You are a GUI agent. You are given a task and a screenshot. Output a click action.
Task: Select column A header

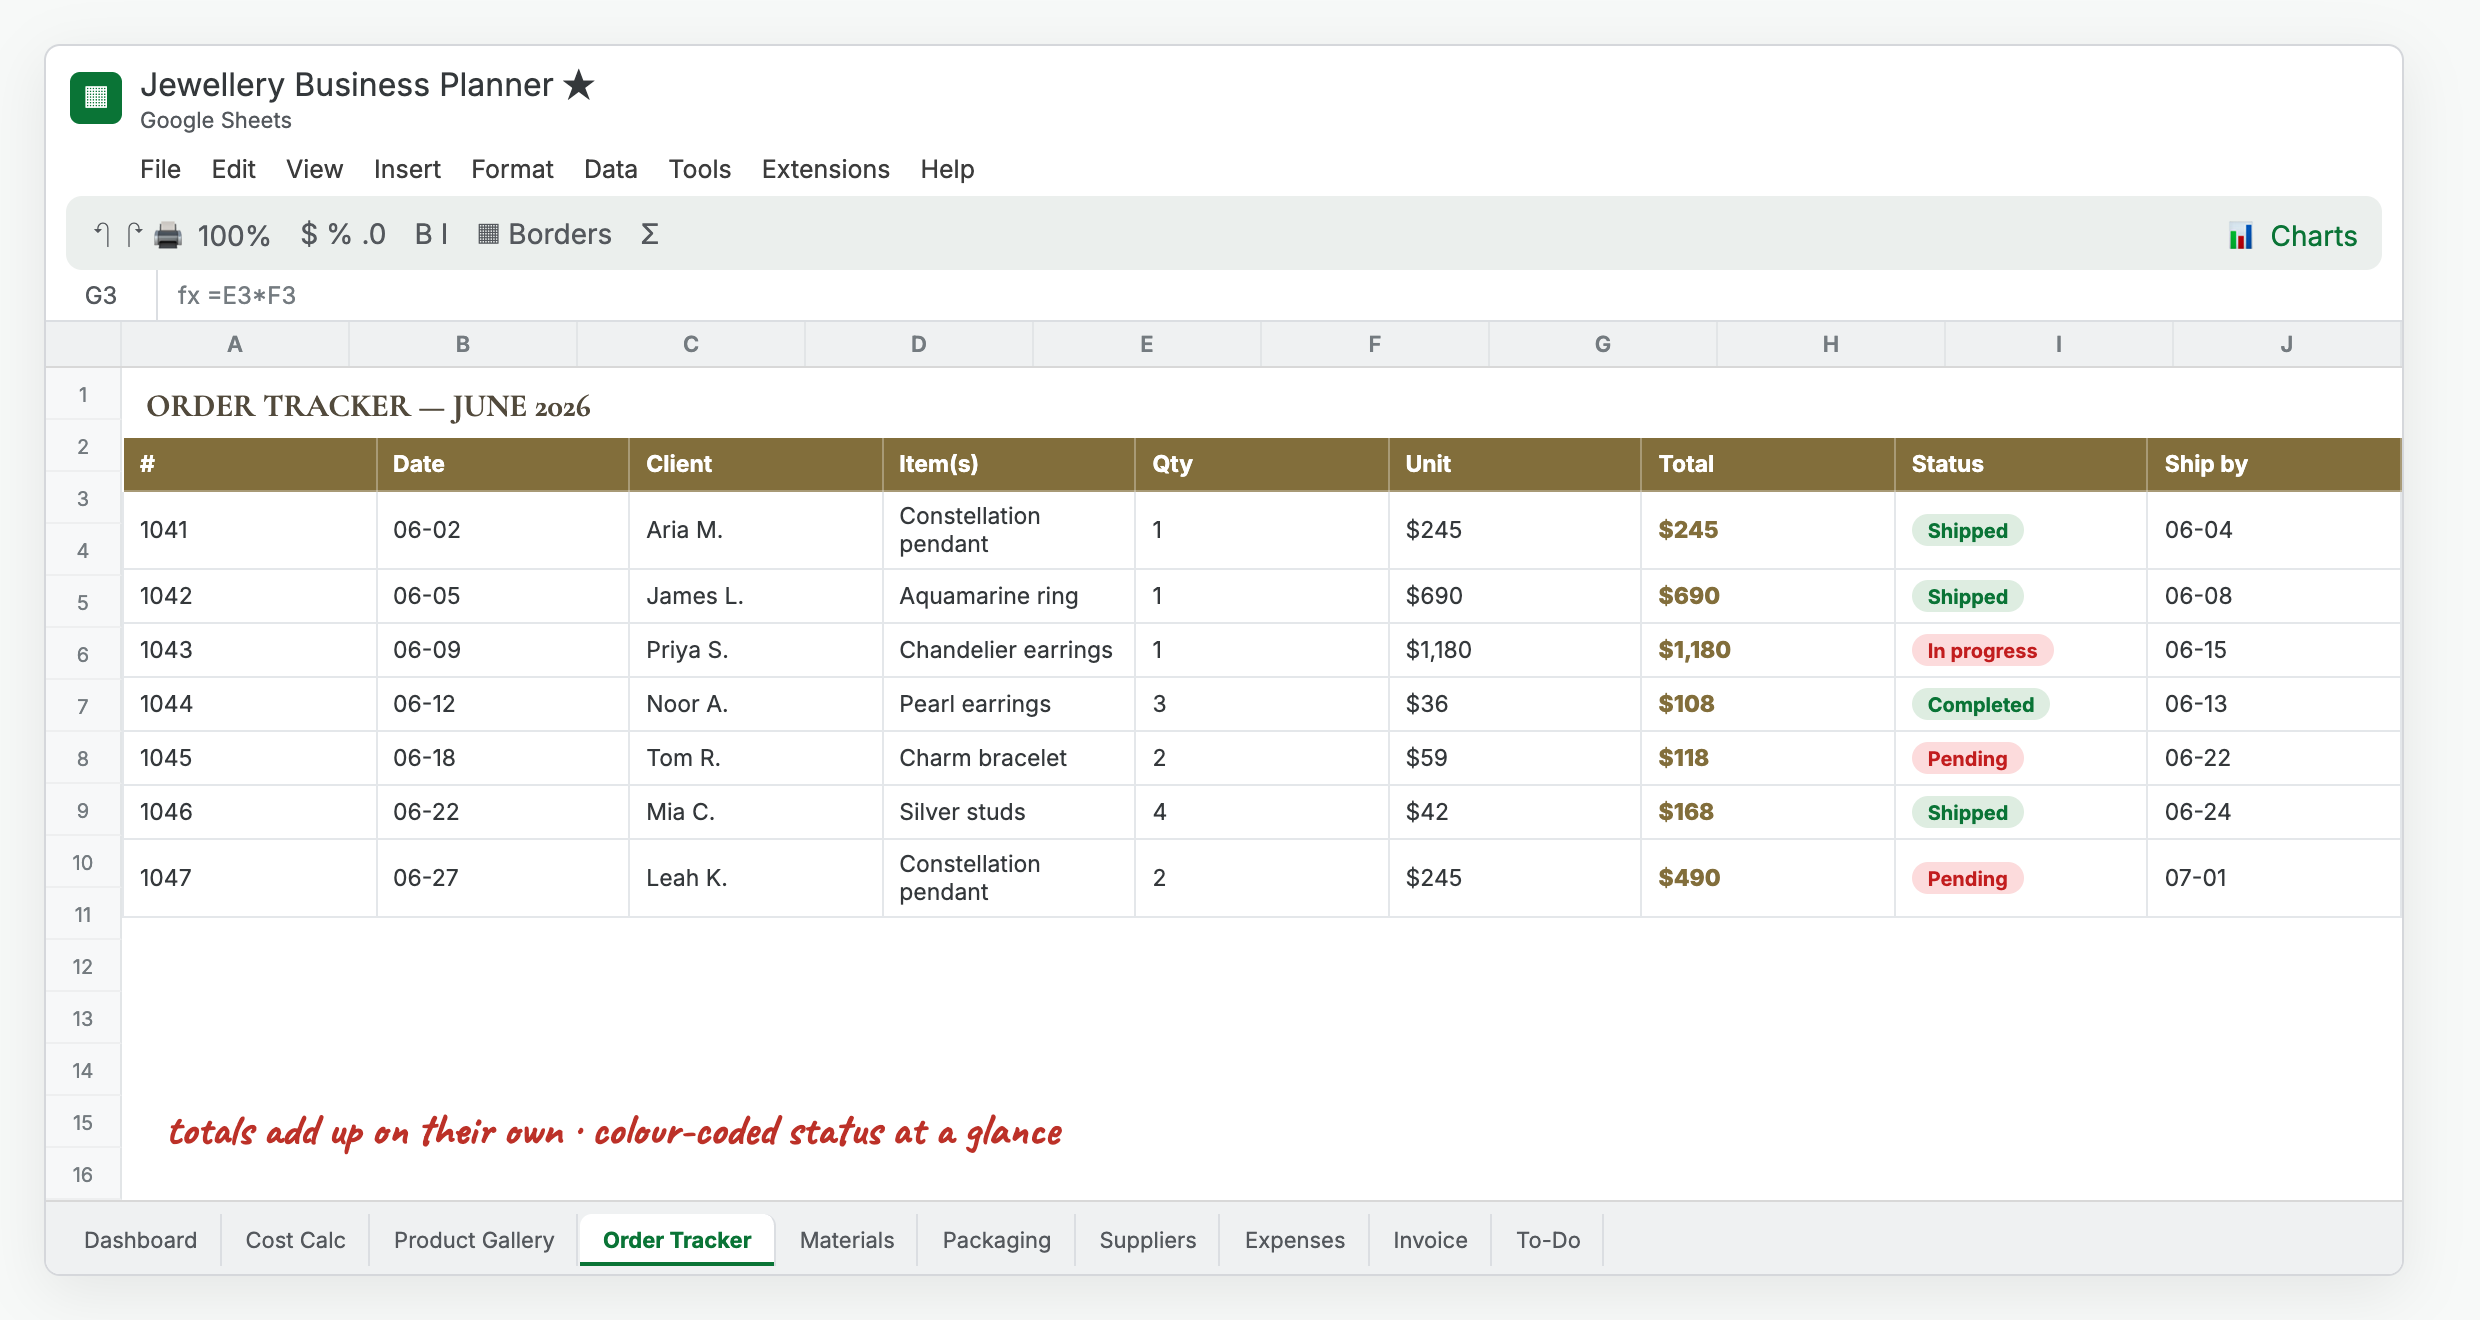point(235,344)
